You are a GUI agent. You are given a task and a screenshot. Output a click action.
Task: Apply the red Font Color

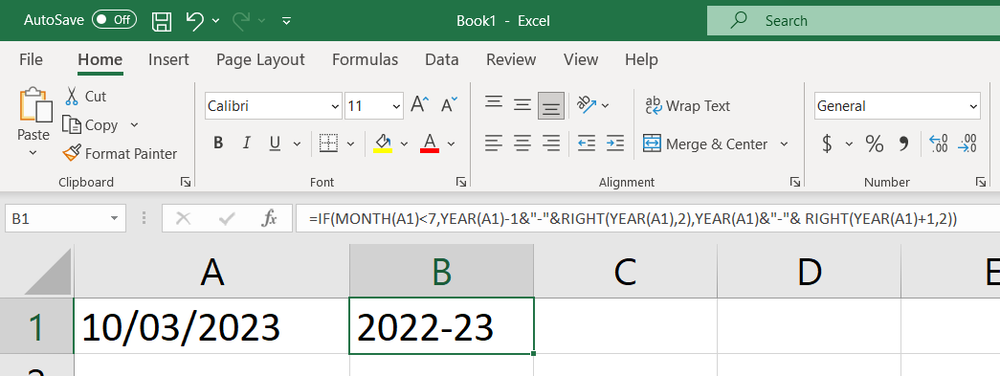[x=430, y=143]
